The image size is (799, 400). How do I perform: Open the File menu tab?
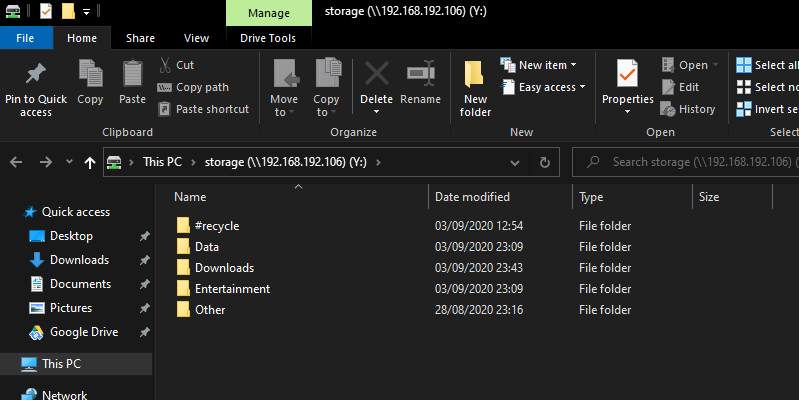coord(26,38)
